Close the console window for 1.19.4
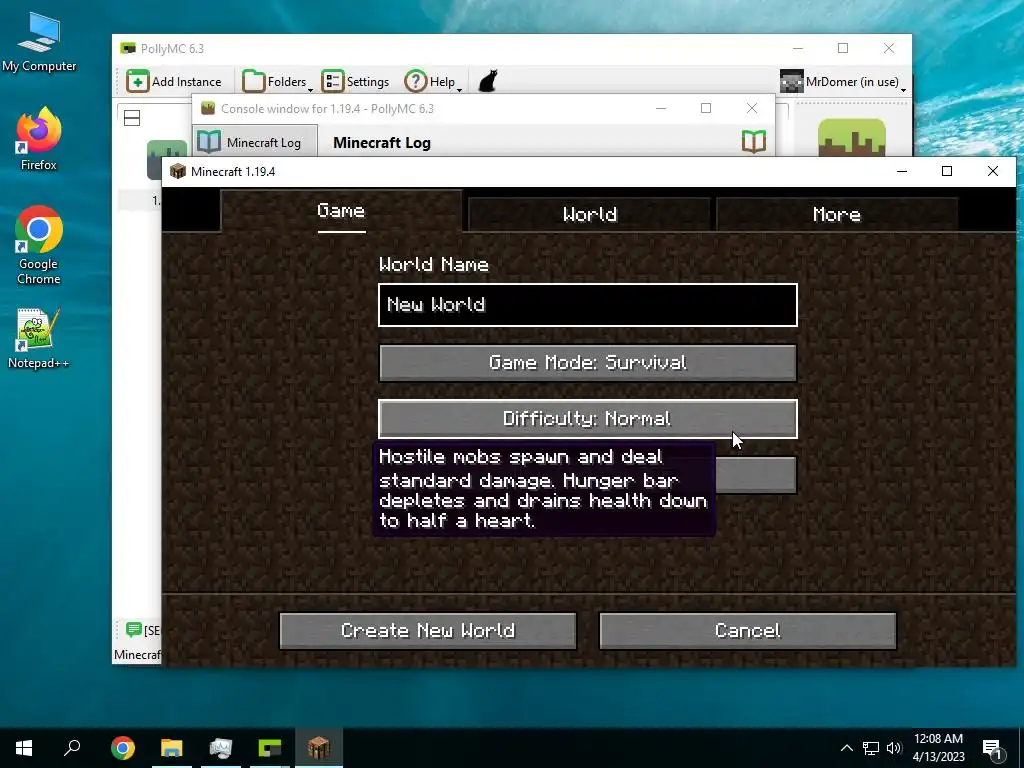This screenshot has height=768, width=1024. (x=752, y=108)
